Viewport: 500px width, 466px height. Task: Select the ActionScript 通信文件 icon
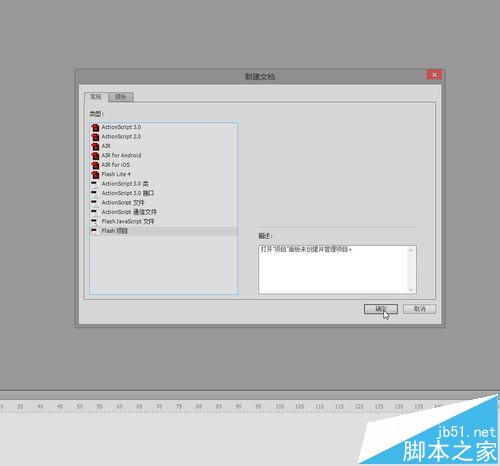click(95, 212)
